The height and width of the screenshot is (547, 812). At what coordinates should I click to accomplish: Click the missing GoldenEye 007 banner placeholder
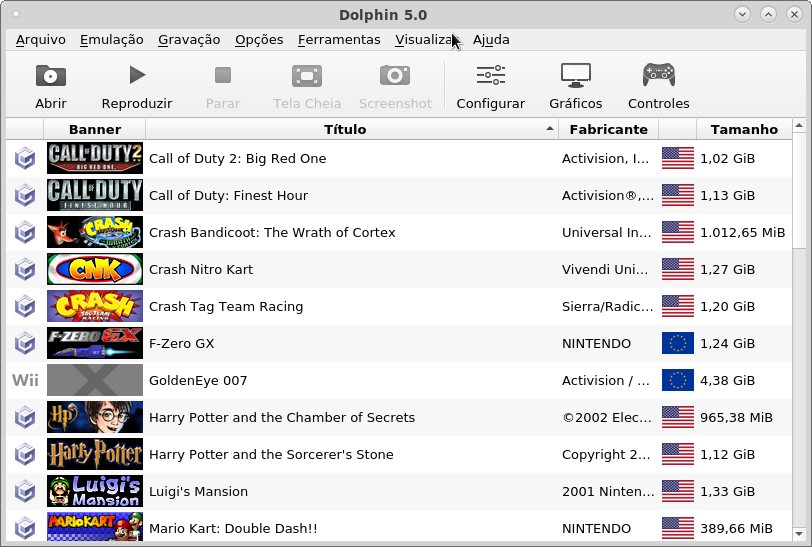click(95, 380)
